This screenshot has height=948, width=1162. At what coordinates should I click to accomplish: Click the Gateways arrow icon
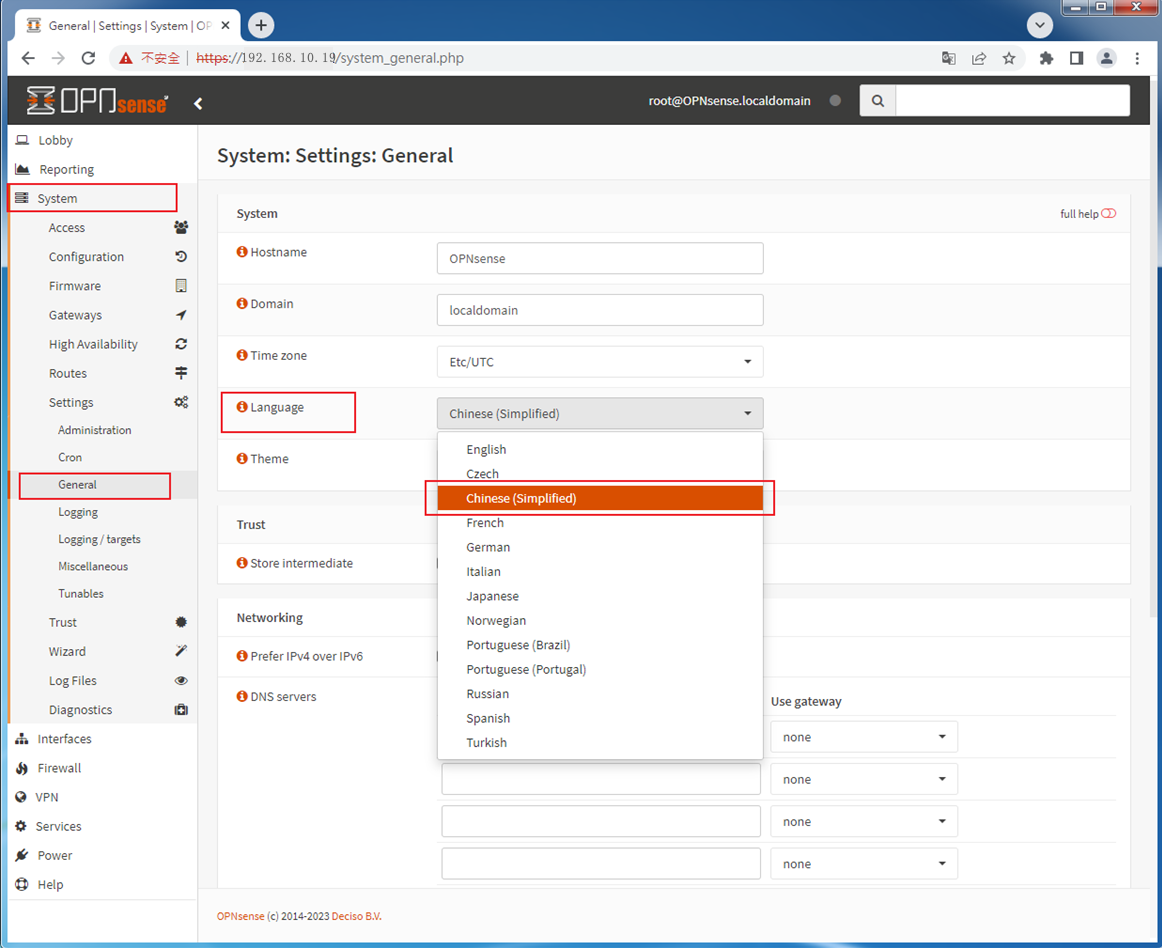point(181,315)
